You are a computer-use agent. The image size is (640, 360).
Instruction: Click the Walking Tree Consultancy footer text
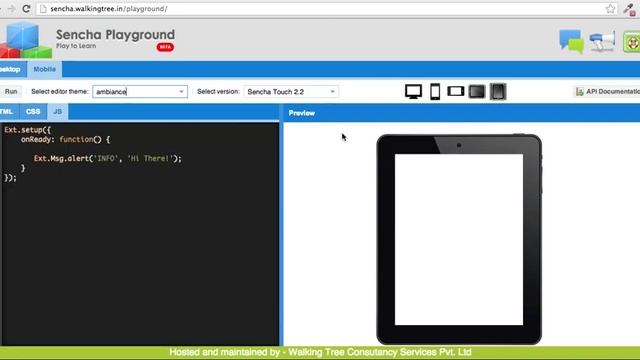click(320, 352)
